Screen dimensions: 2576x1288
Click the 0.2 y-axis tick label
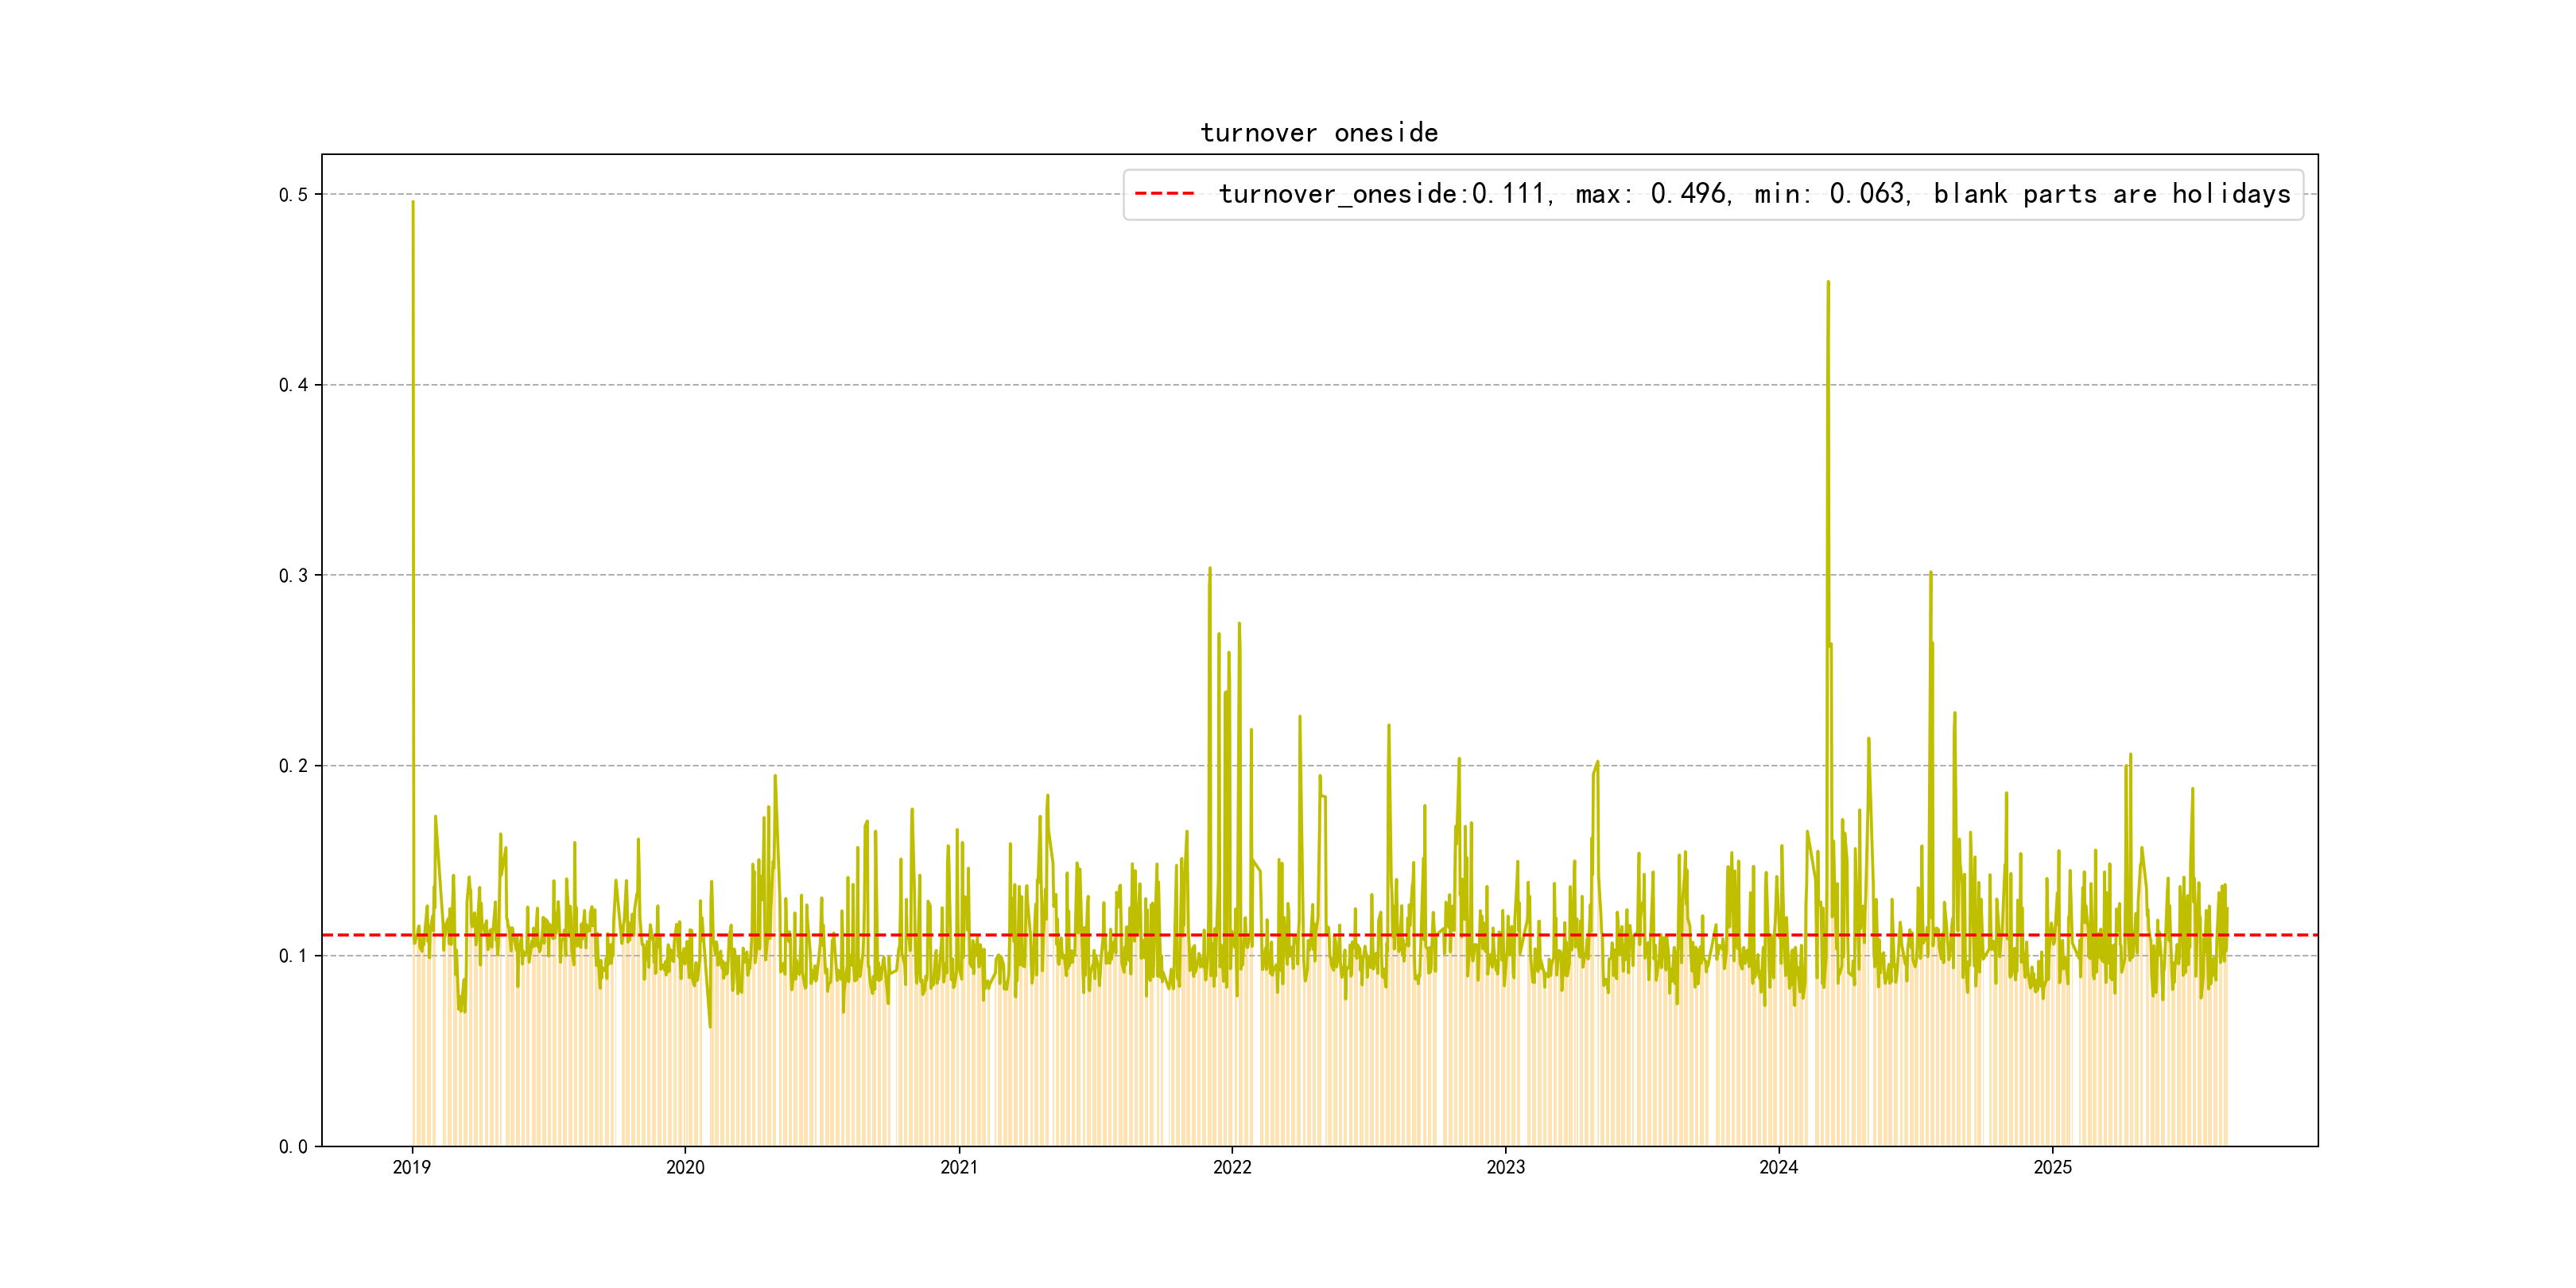pyautogui.click(x=293, y=766)
